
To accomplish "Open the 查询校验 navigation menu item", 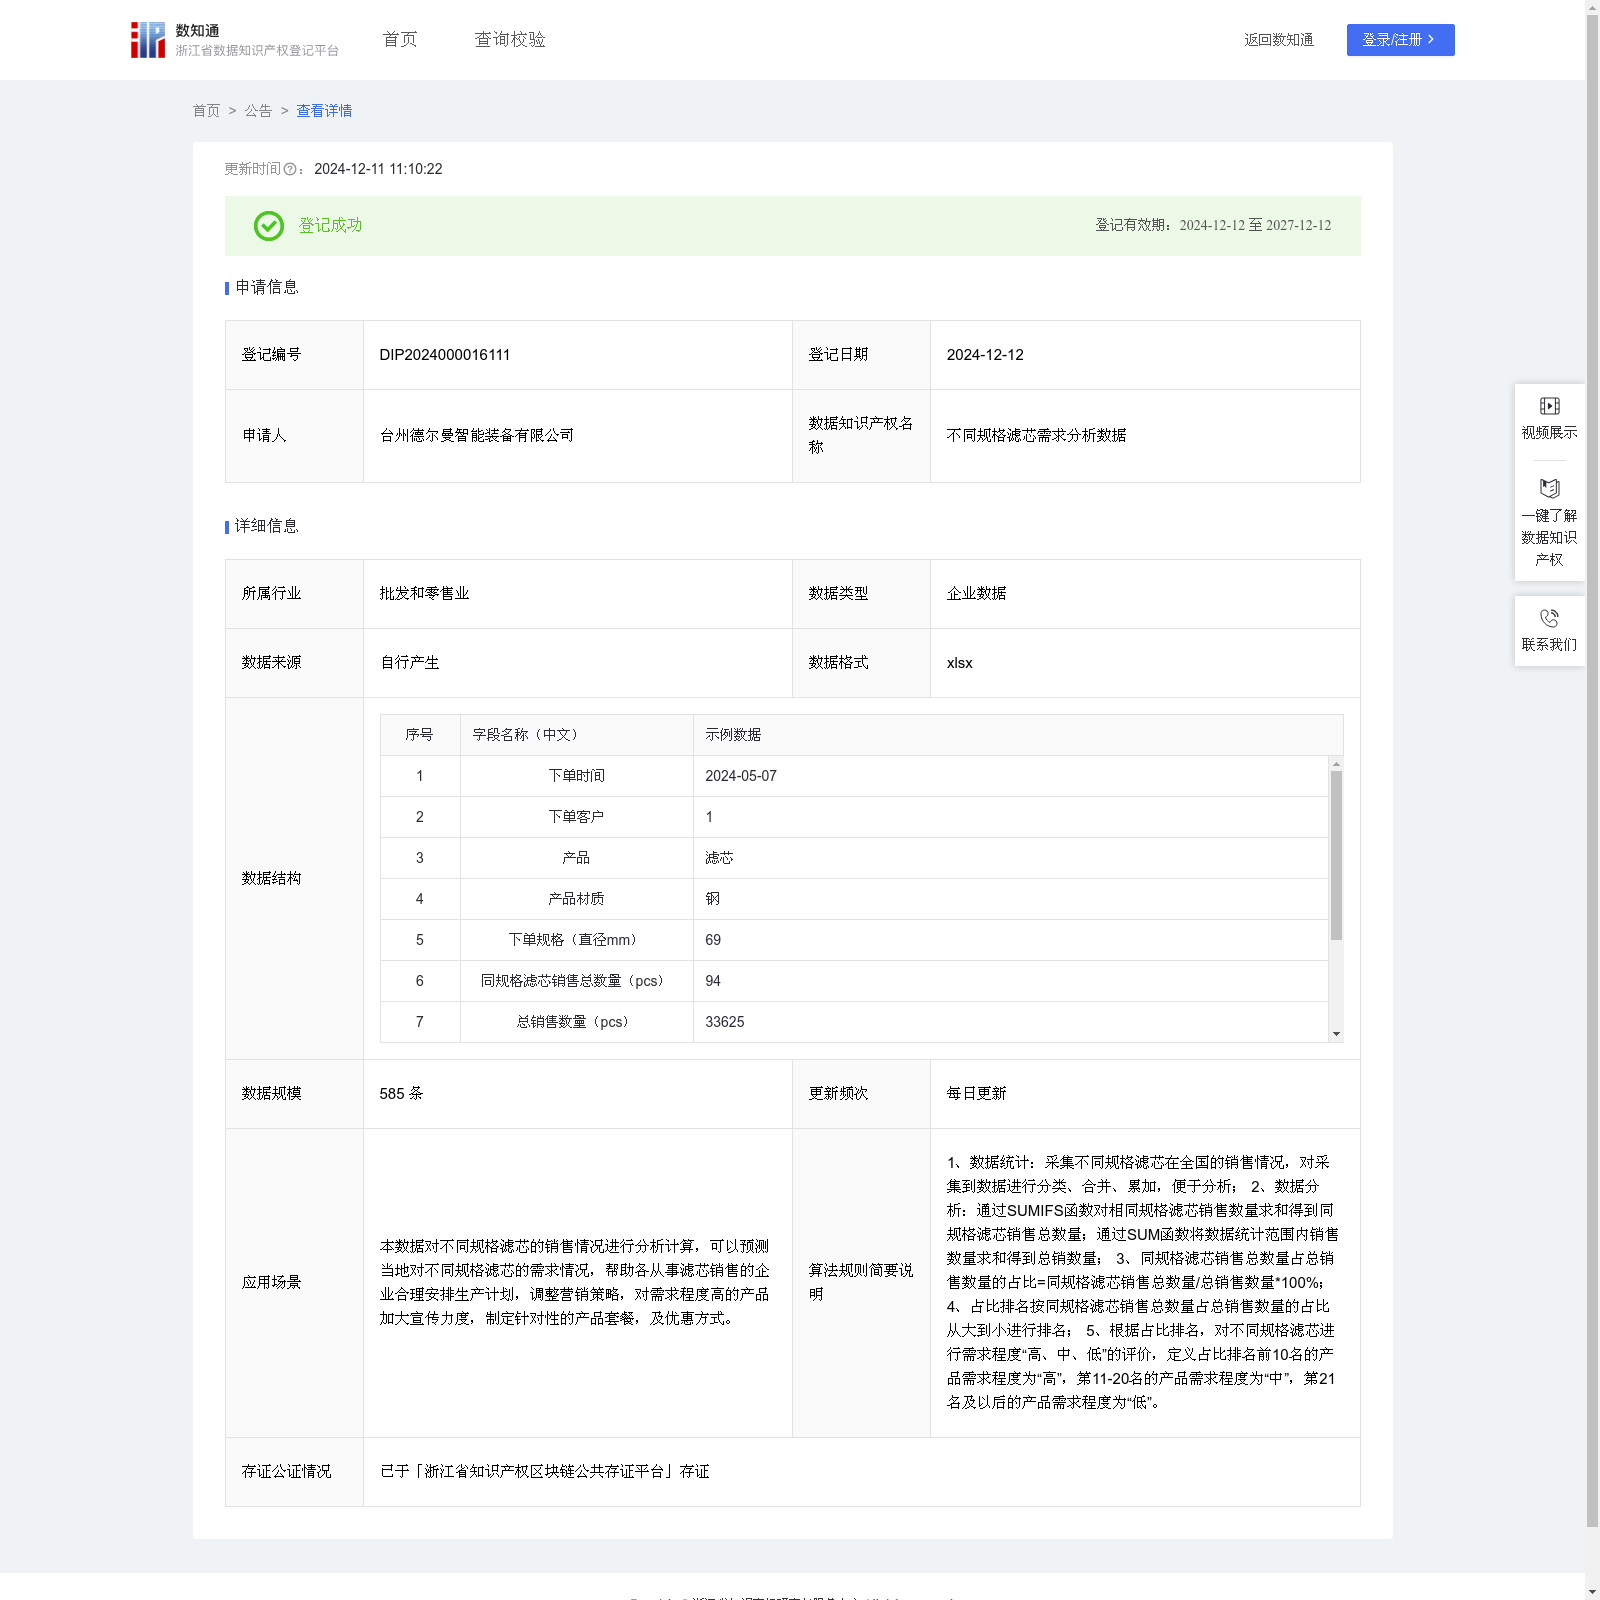I will (x=509, y=40).
